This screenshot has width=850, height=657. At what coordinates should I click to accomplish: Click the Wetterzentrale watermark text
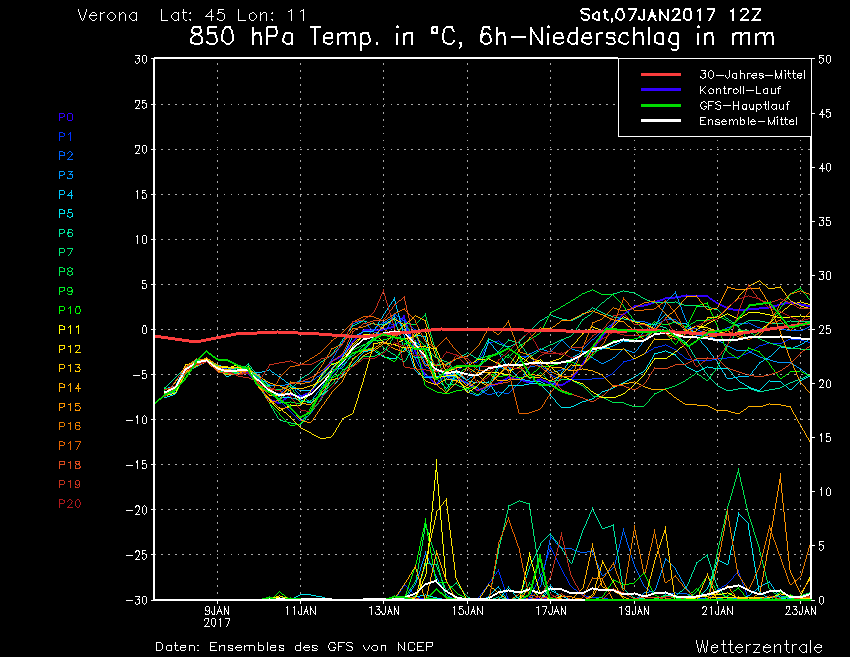click(759, 647)
